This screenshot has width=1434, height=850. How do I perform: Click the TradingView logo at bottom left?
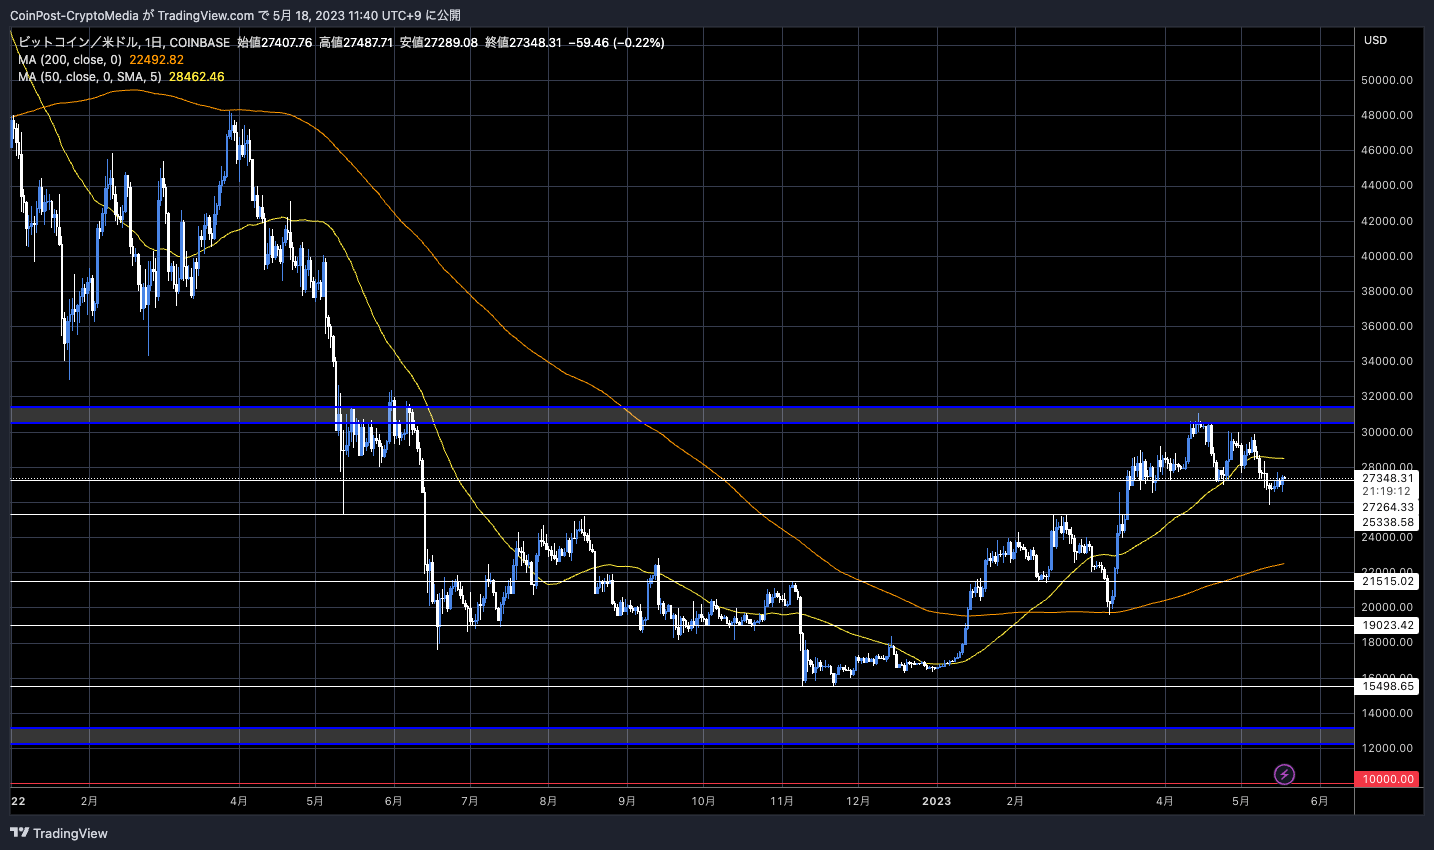pos(59,833)
